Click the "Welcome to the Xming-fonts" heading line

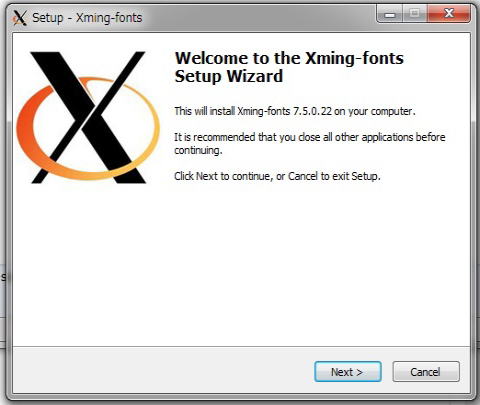click(289, 58)
